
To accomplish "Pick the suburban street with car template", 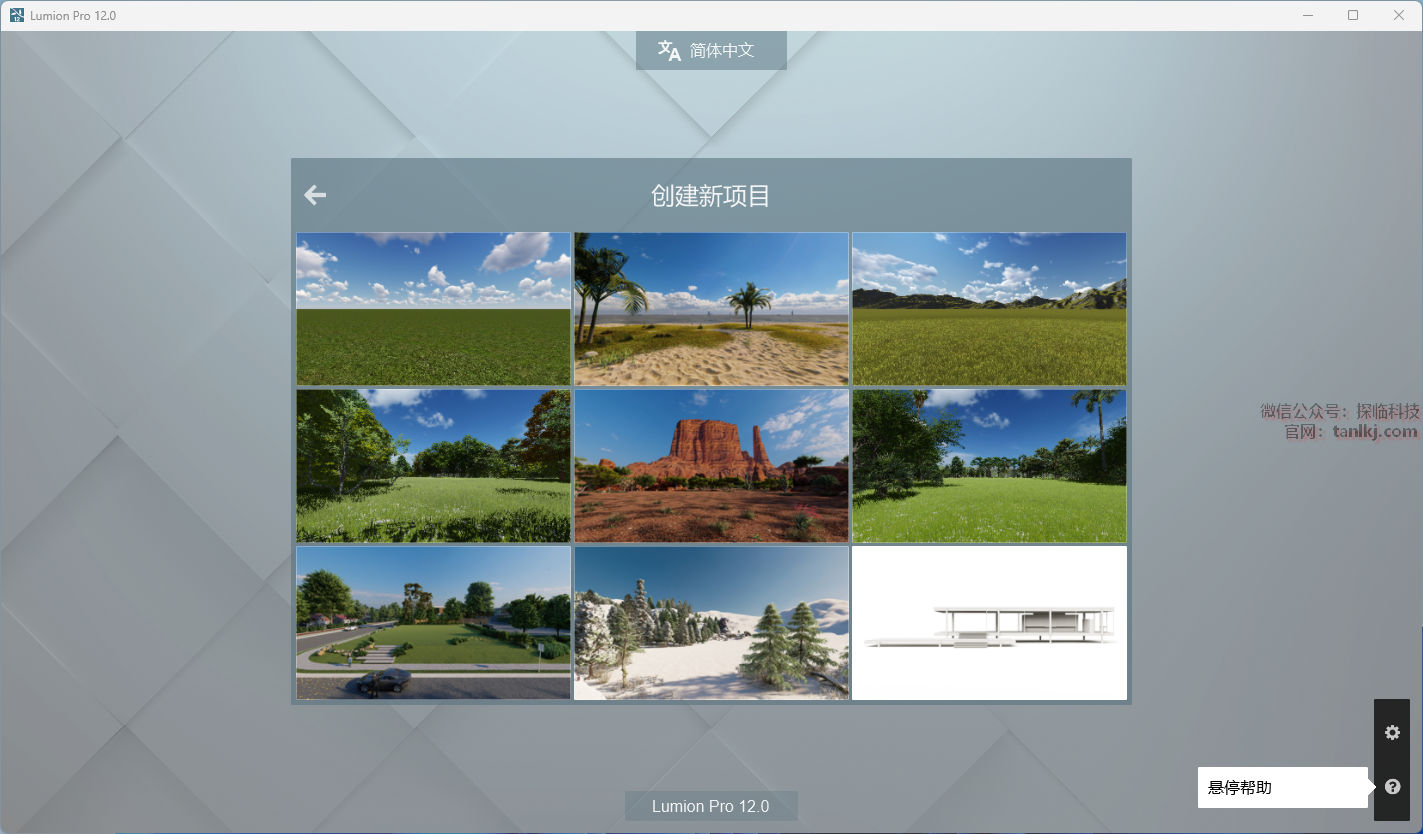I will [433, 623].
